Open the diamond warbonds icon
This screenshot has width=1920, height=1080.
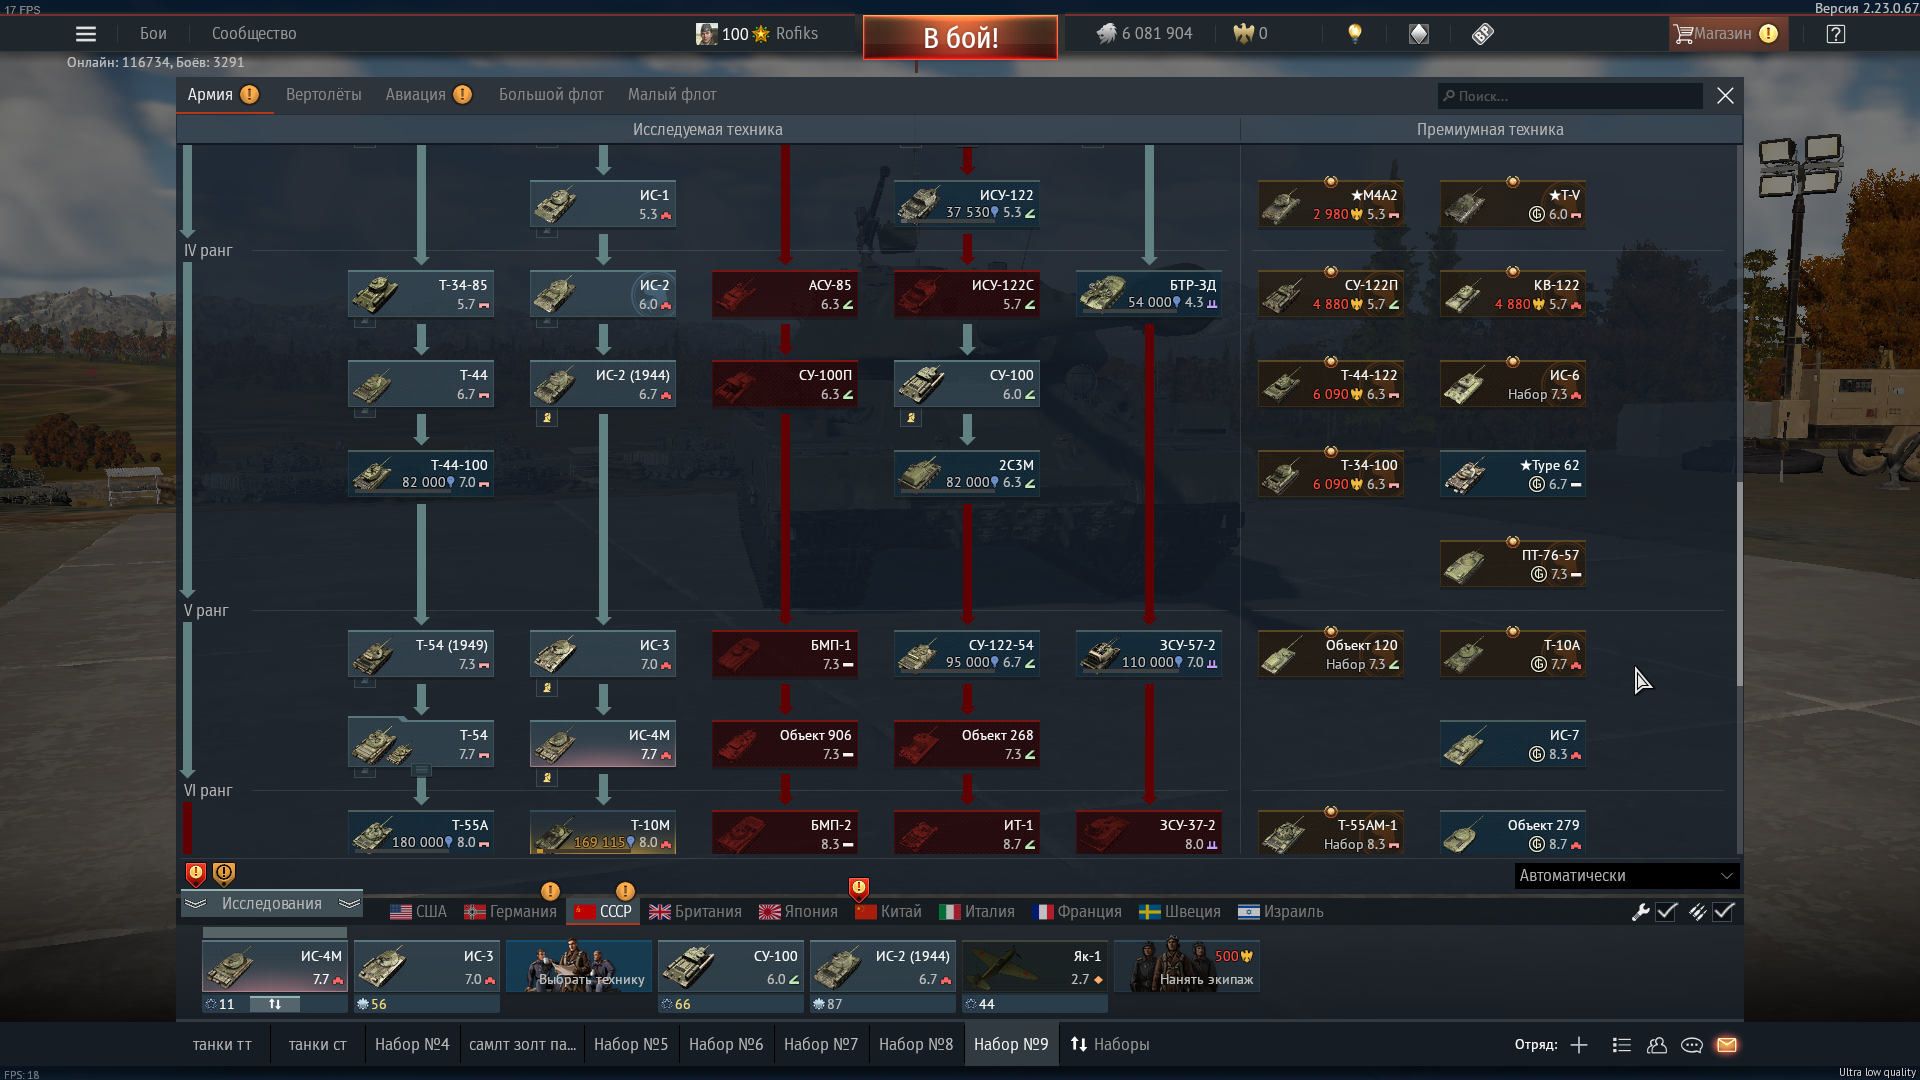1419,34
